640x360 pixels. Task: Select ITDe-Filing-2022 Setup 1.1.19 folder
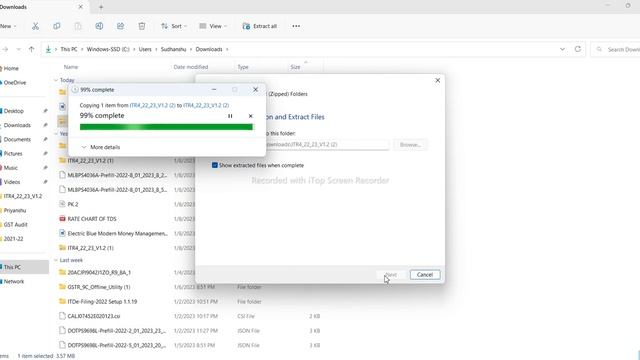102,302
